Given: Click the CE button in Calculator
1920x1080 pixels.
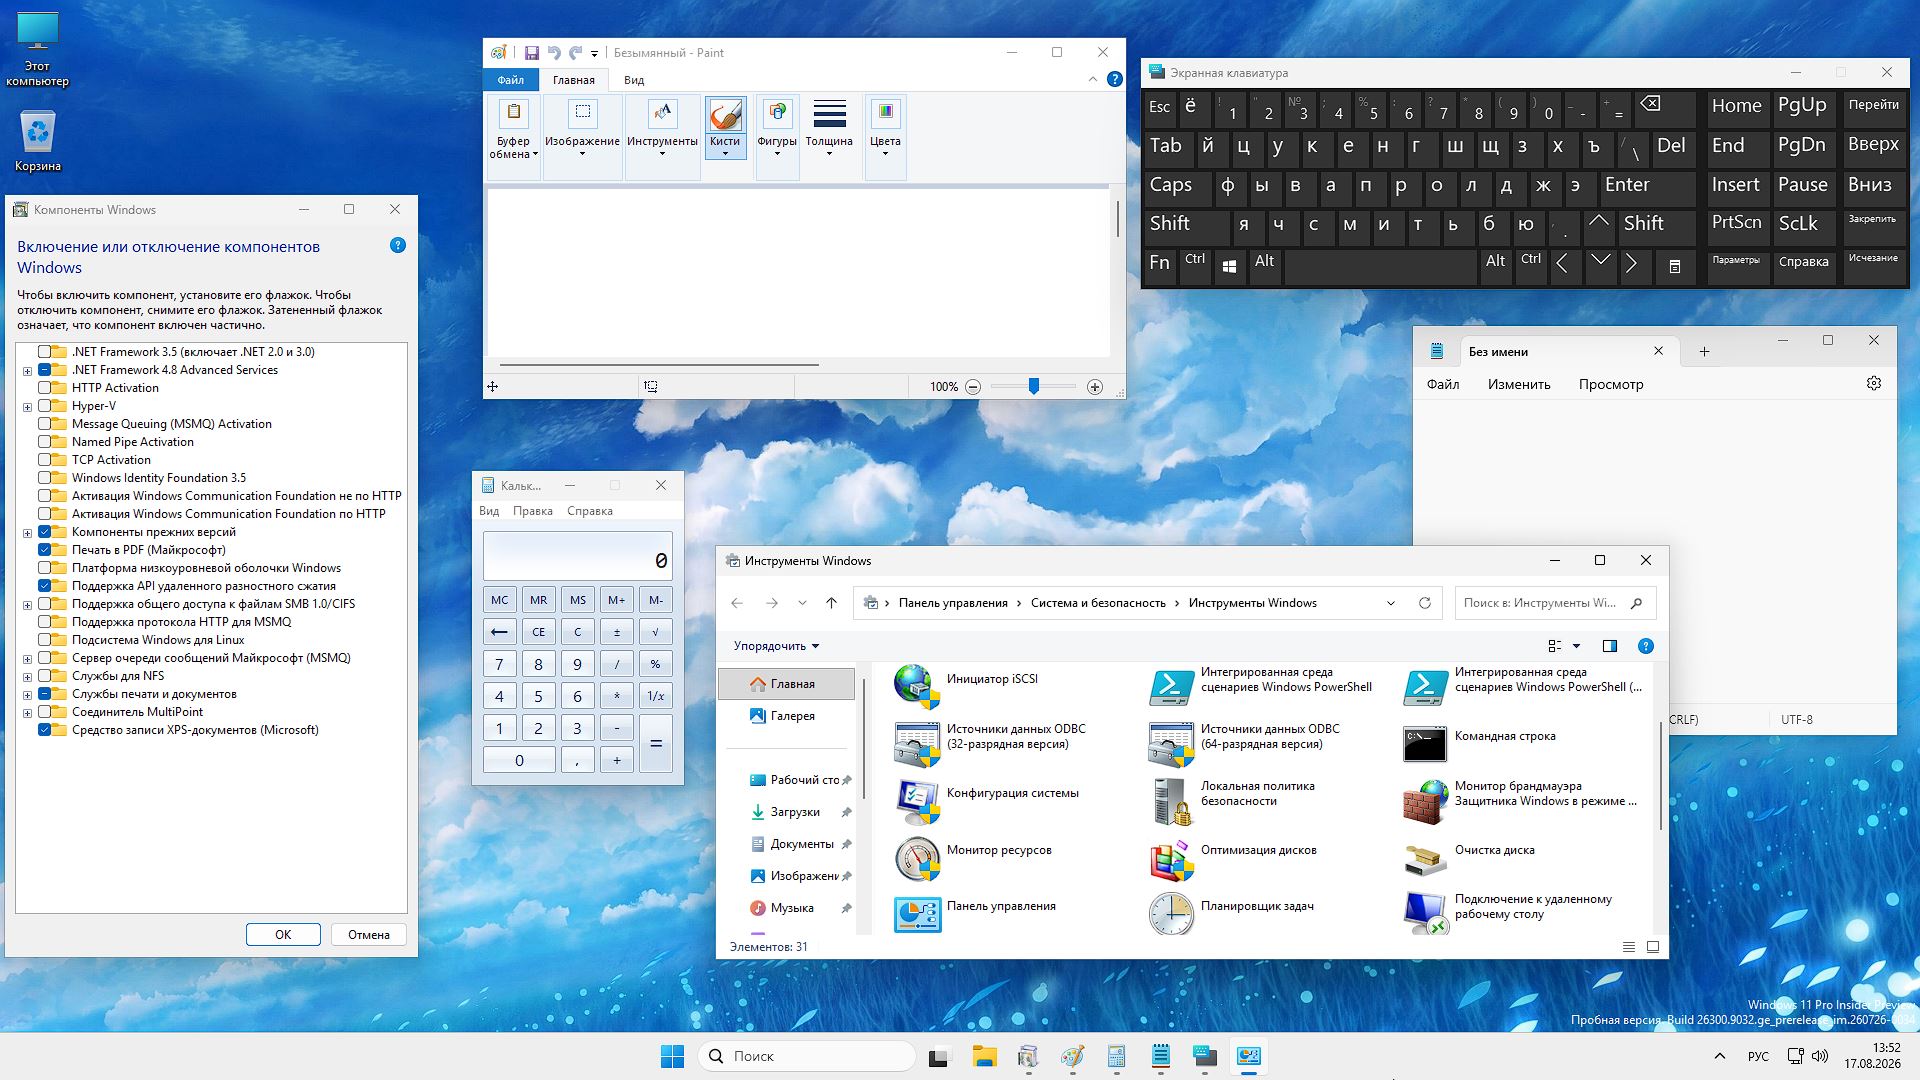Looking at the screenshot, I should [538, 632].
